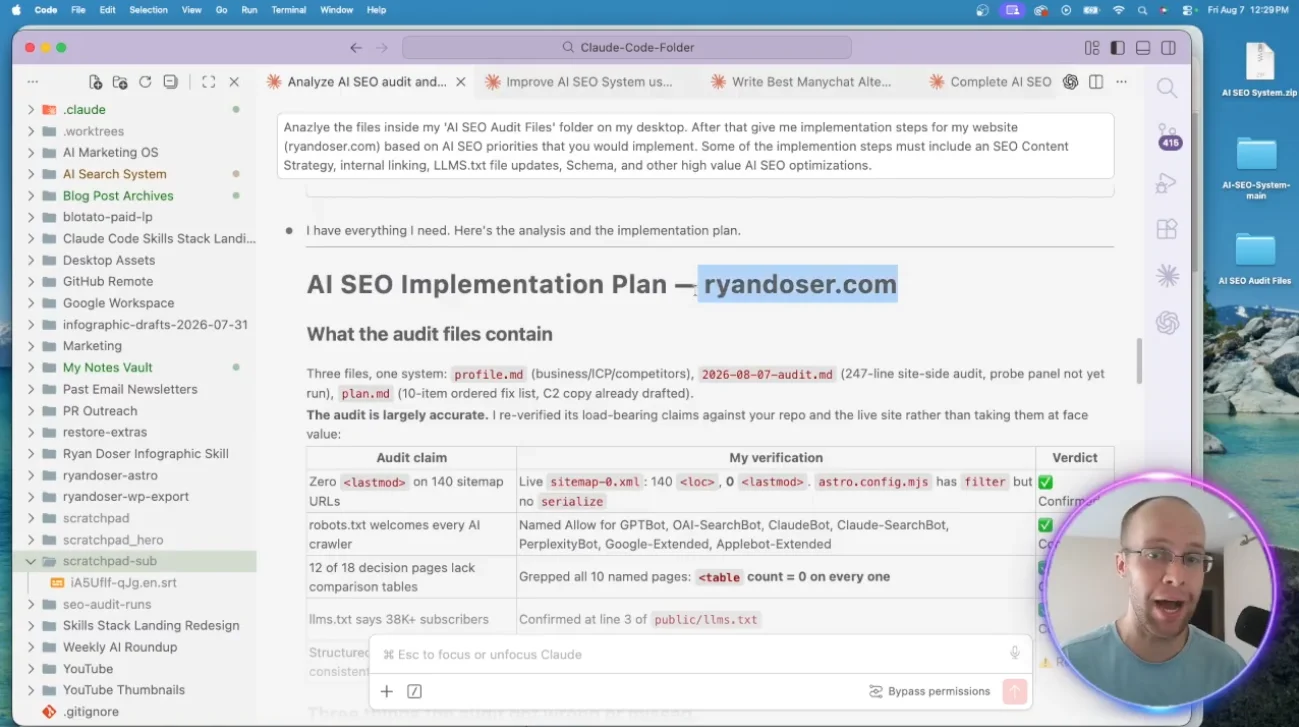Open the Apple menu
The height and width of the screenshot is (727, 1299).
[x=16, y=10]
